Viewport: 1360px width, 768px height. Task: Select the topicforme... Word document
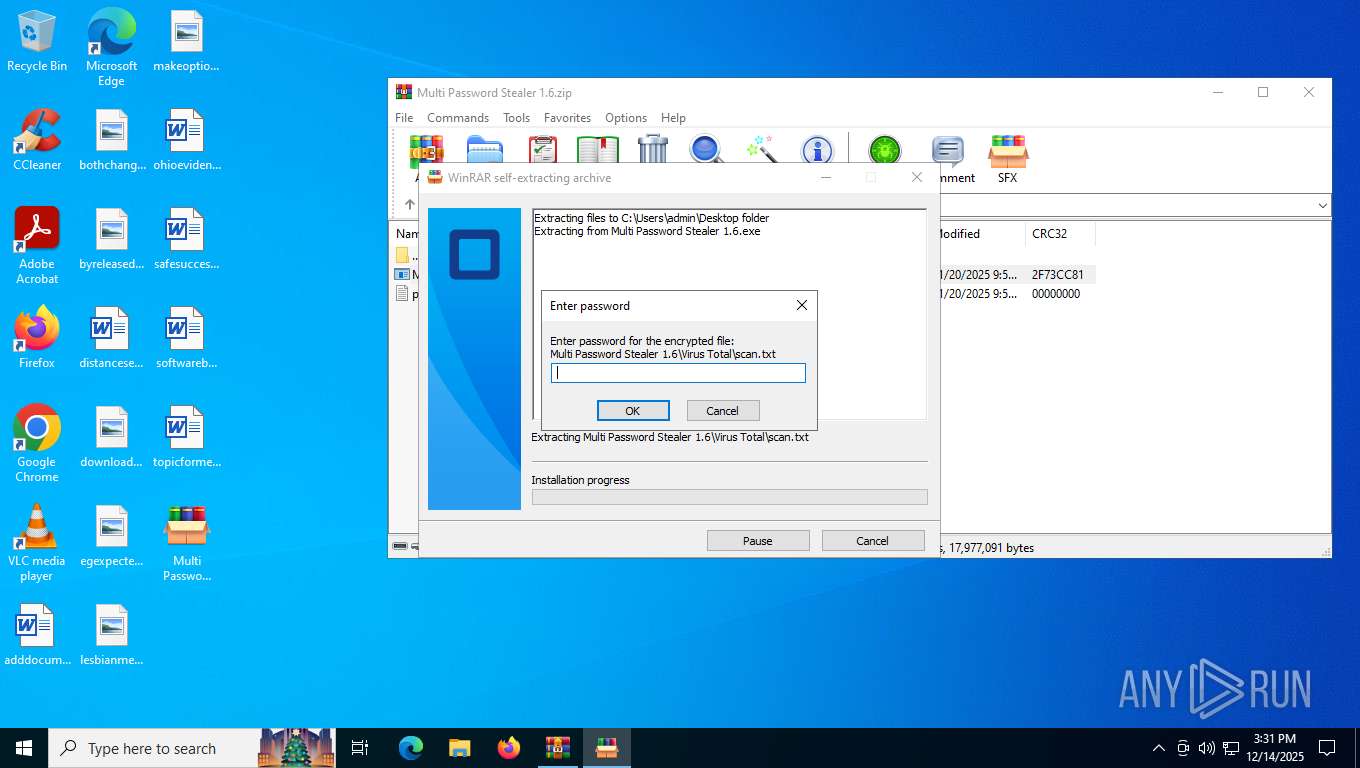tap(186, 436)
